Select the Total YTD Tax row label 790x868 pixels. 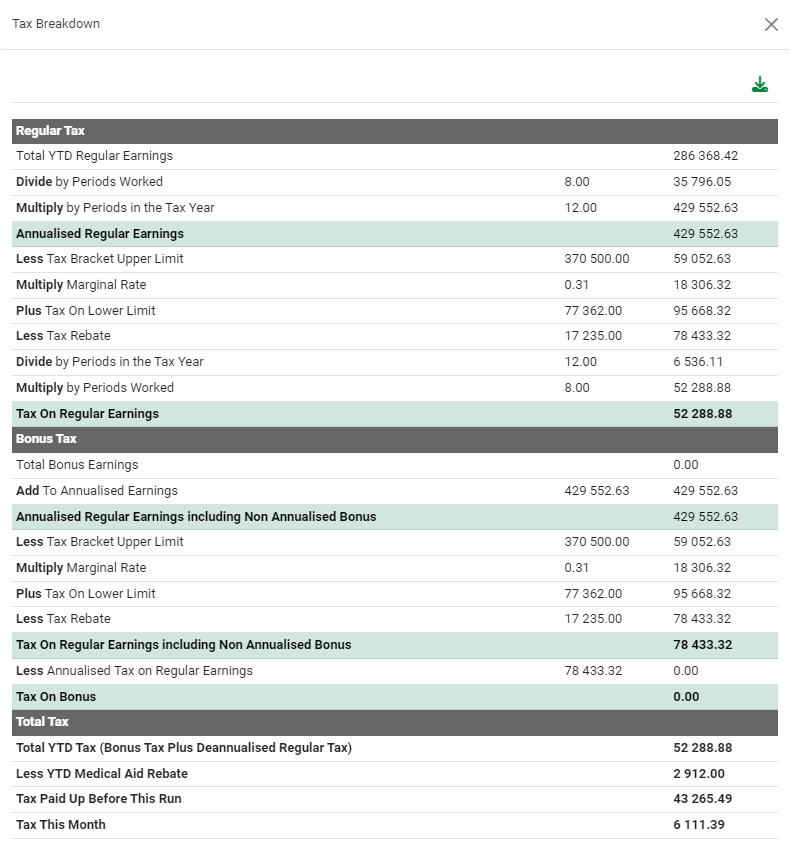pyautogui.click(x=183, y=748)
